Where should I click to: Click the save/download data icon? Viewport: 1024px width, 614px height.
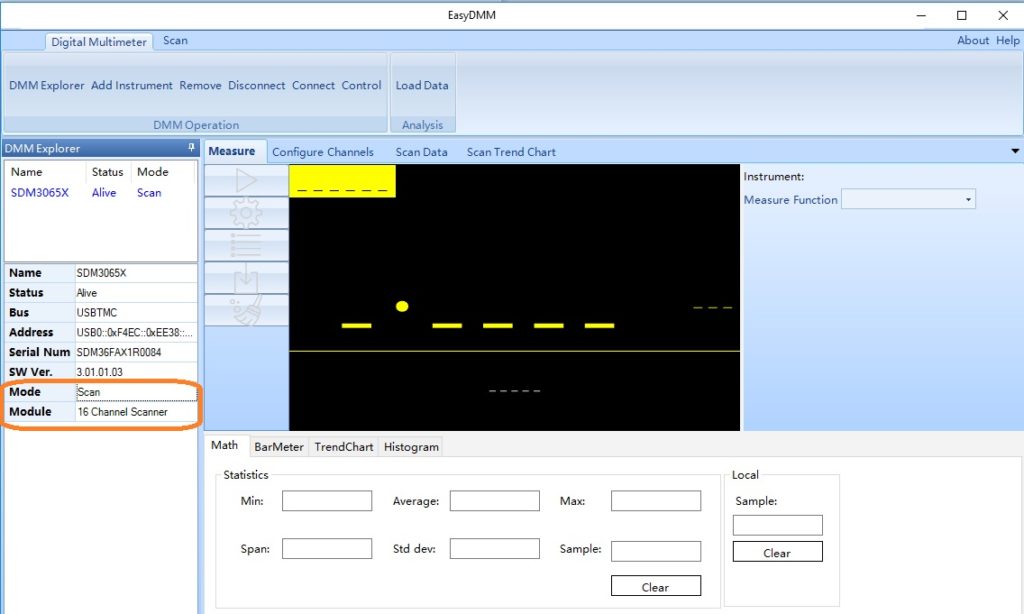pos(246,277)
